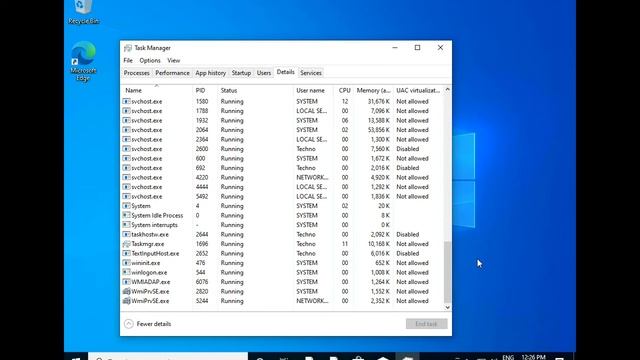Open the View menu

173,60
